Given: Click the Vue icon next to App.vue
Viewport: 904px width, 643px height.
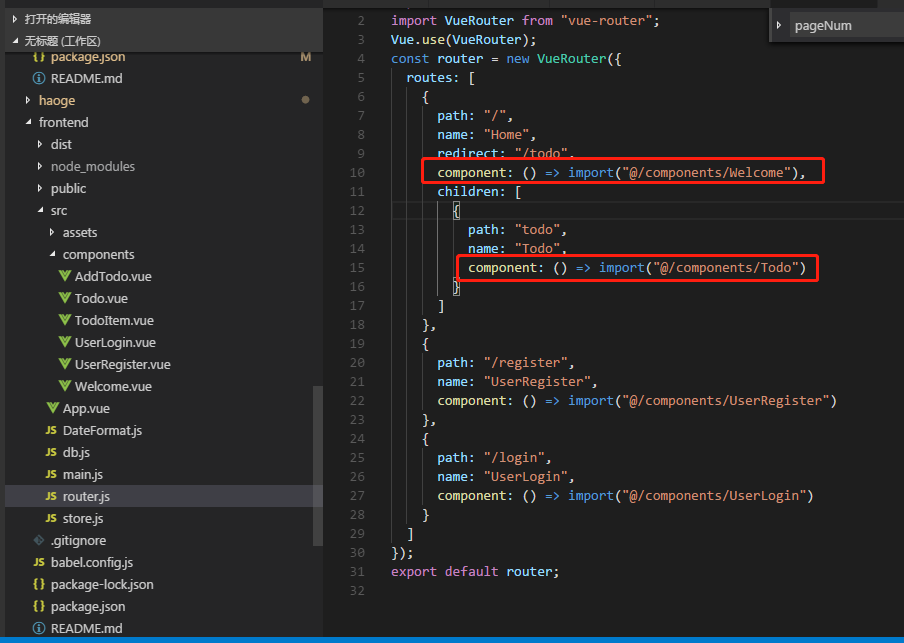Looking at the screenshot, I should pyautogui.click(x=53, y=409).
